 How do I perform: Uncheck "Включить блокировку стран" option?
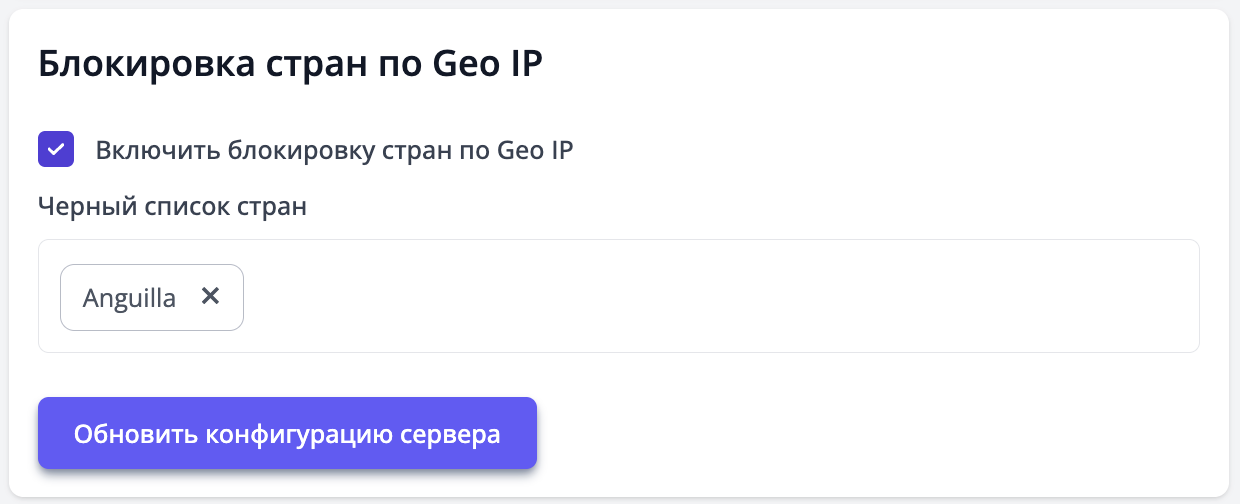click(56, 150)
